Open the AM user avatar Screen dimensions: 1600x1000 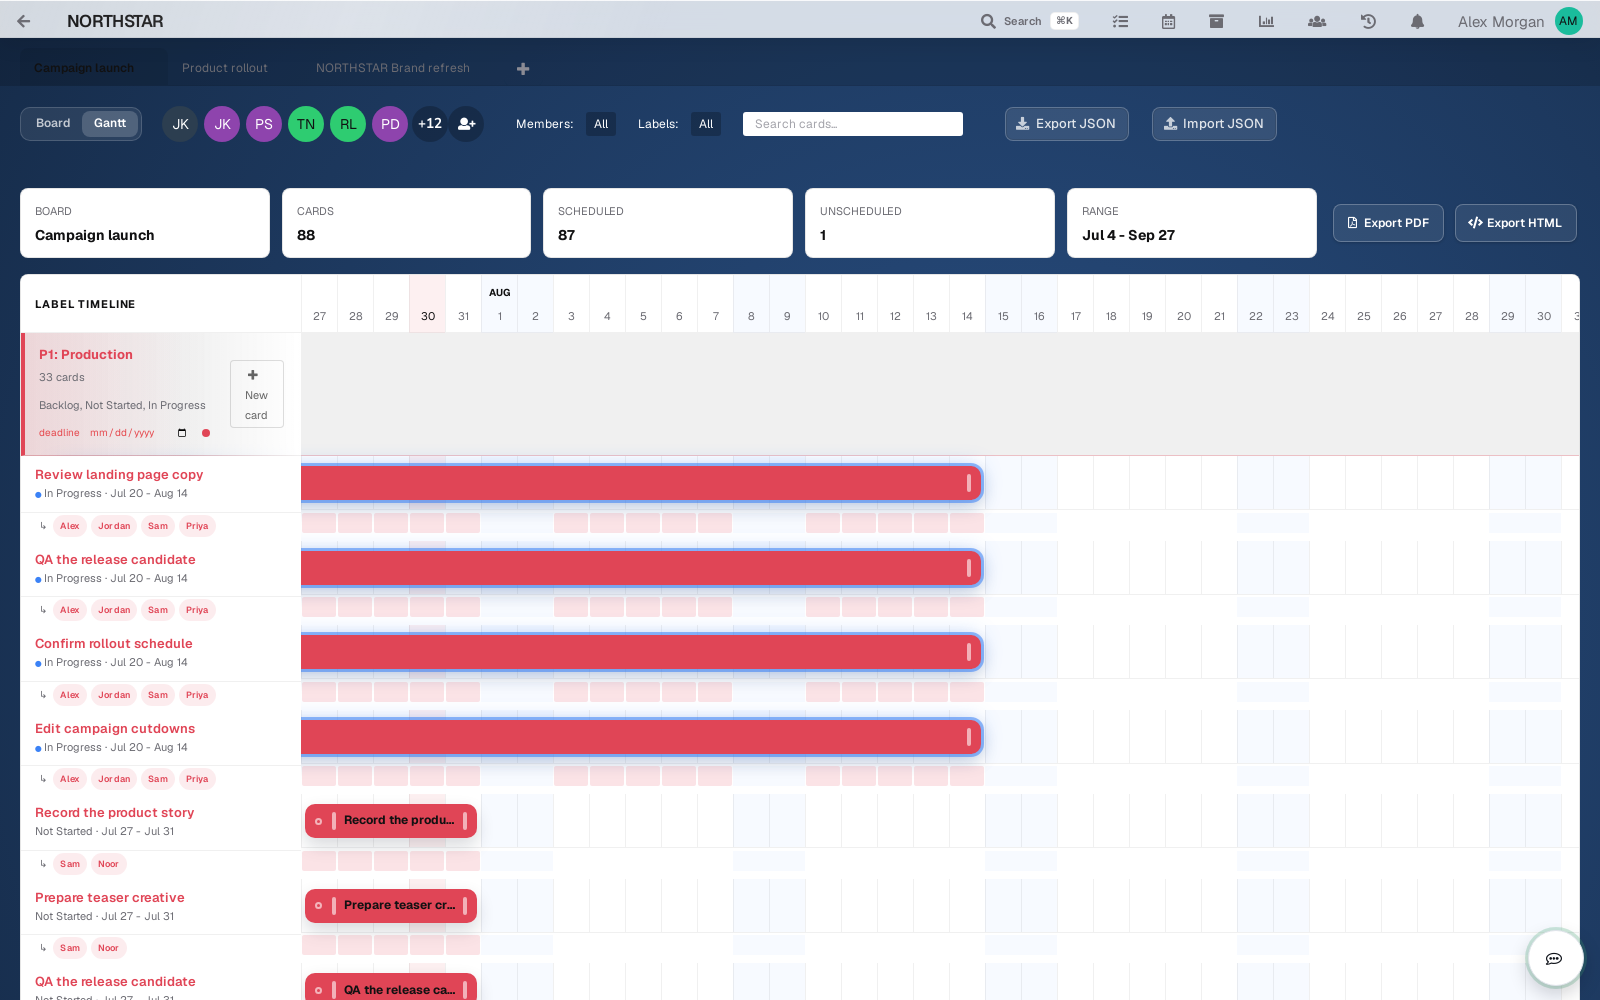1568,21
